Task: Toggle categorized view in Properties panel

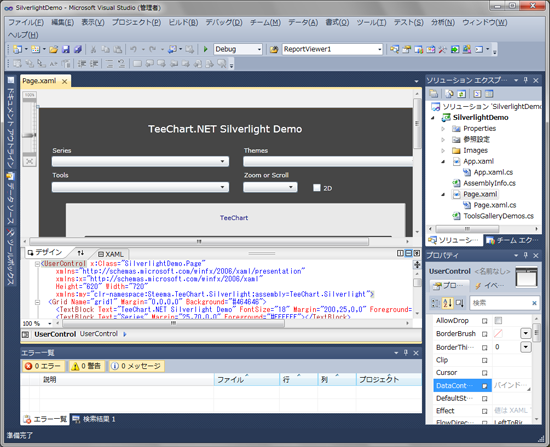Action: pyautogui.click(x=435, y=303)
